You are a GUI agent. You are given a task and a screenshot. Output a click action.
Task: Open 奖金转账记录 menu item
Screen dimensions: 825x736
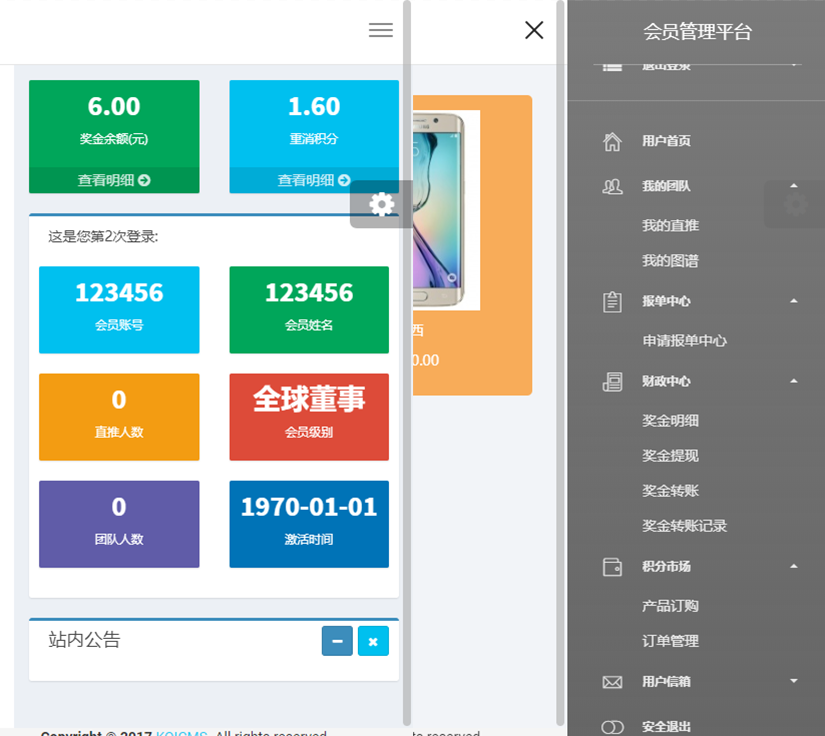click(x=685, y=526)
